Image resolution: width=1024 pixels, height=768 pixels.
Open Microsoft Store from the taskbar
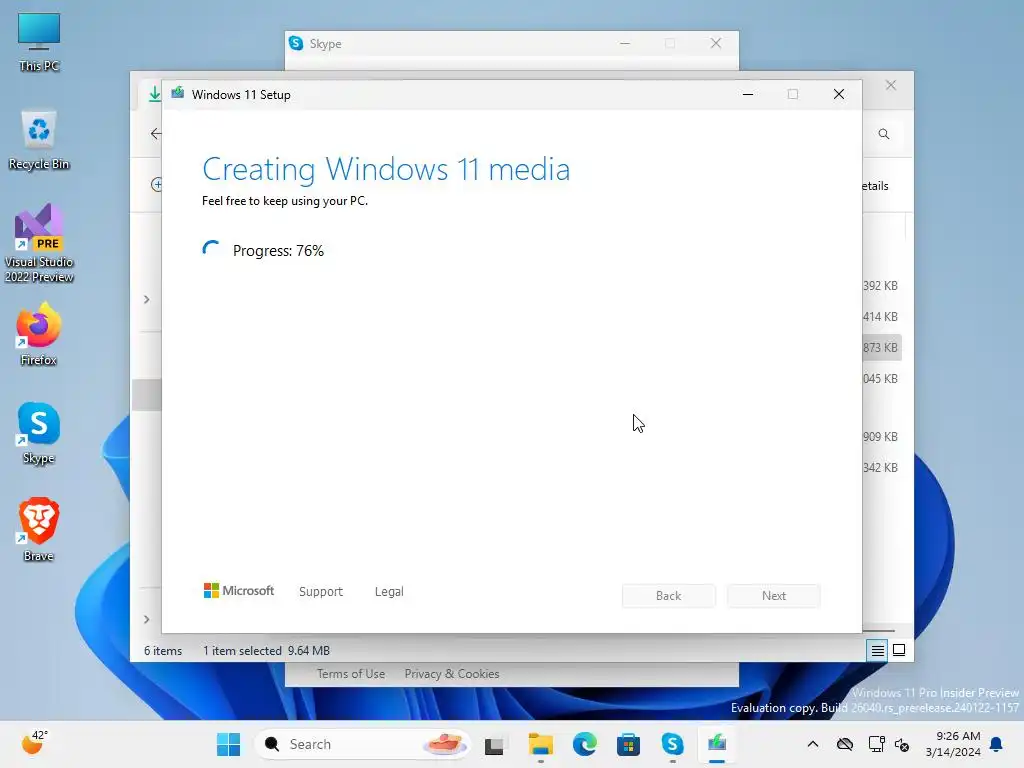[628, 744]
